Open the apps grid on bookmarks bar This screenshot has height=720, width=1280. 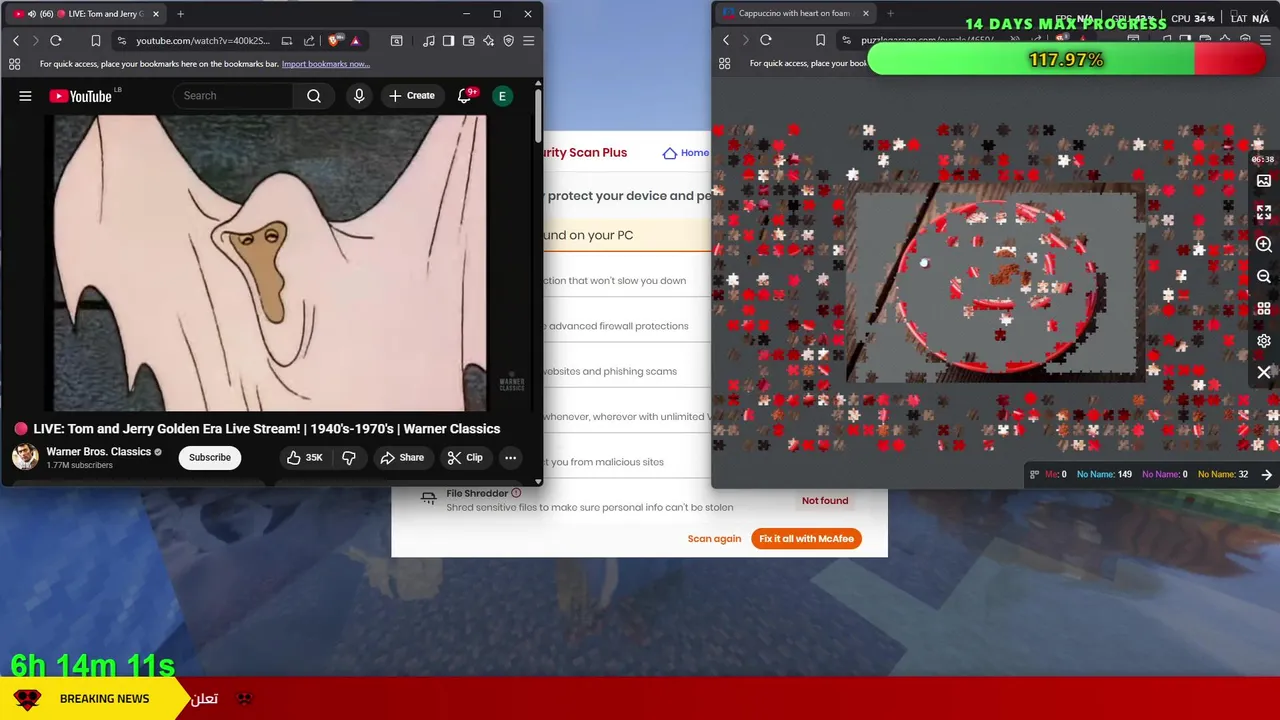point(14,64)
